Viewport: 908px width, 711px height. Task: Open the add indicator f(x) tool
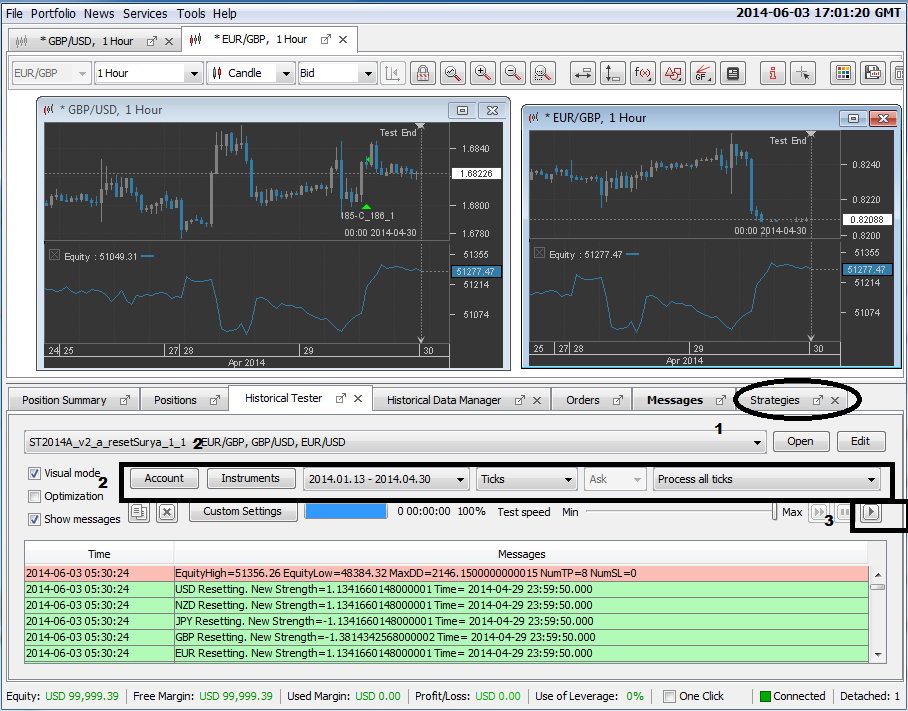[x=643, y=73]
